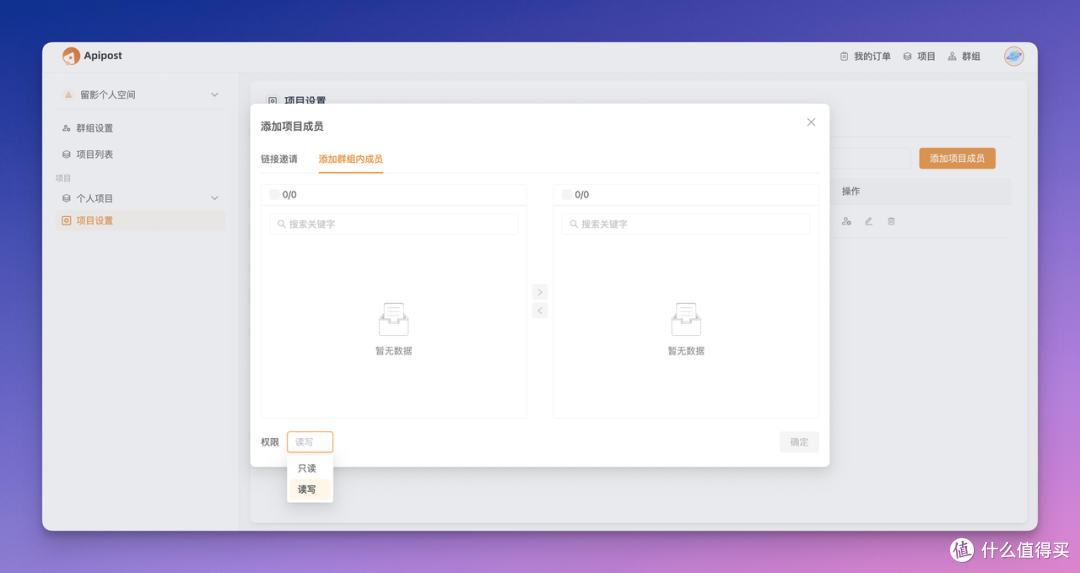
Task: Close the 添加项目成员 dialog
Action: pos(811,122)
